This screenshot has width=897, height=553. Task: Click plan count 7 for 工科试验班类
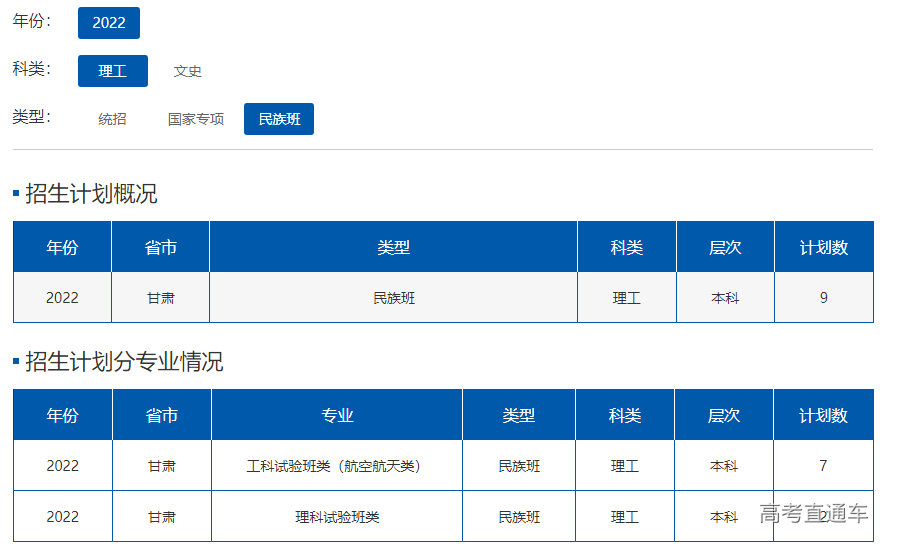tap(823, 466)
